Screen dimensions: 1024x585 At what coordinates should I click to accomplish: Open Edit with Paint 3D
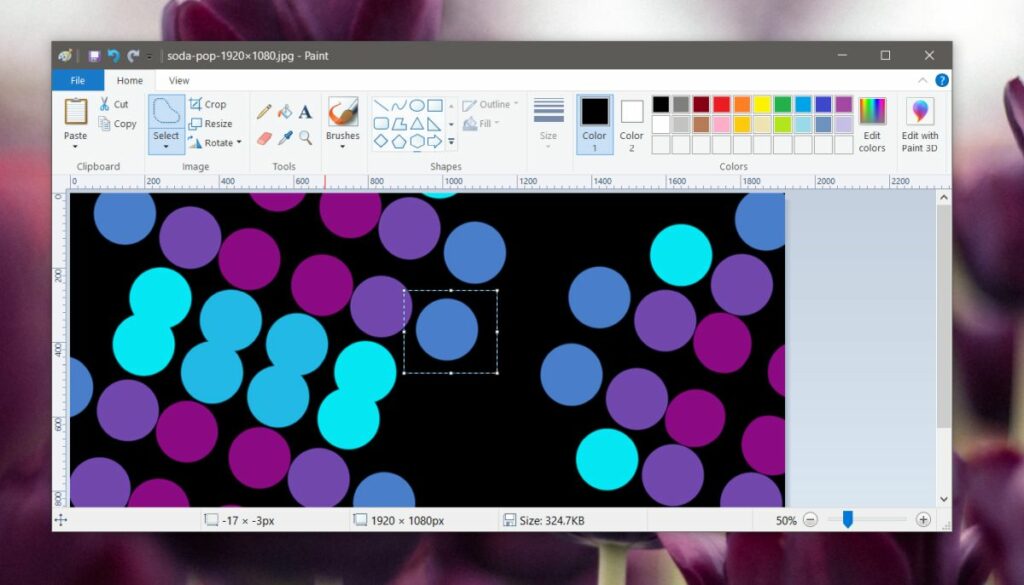(919, 122)
